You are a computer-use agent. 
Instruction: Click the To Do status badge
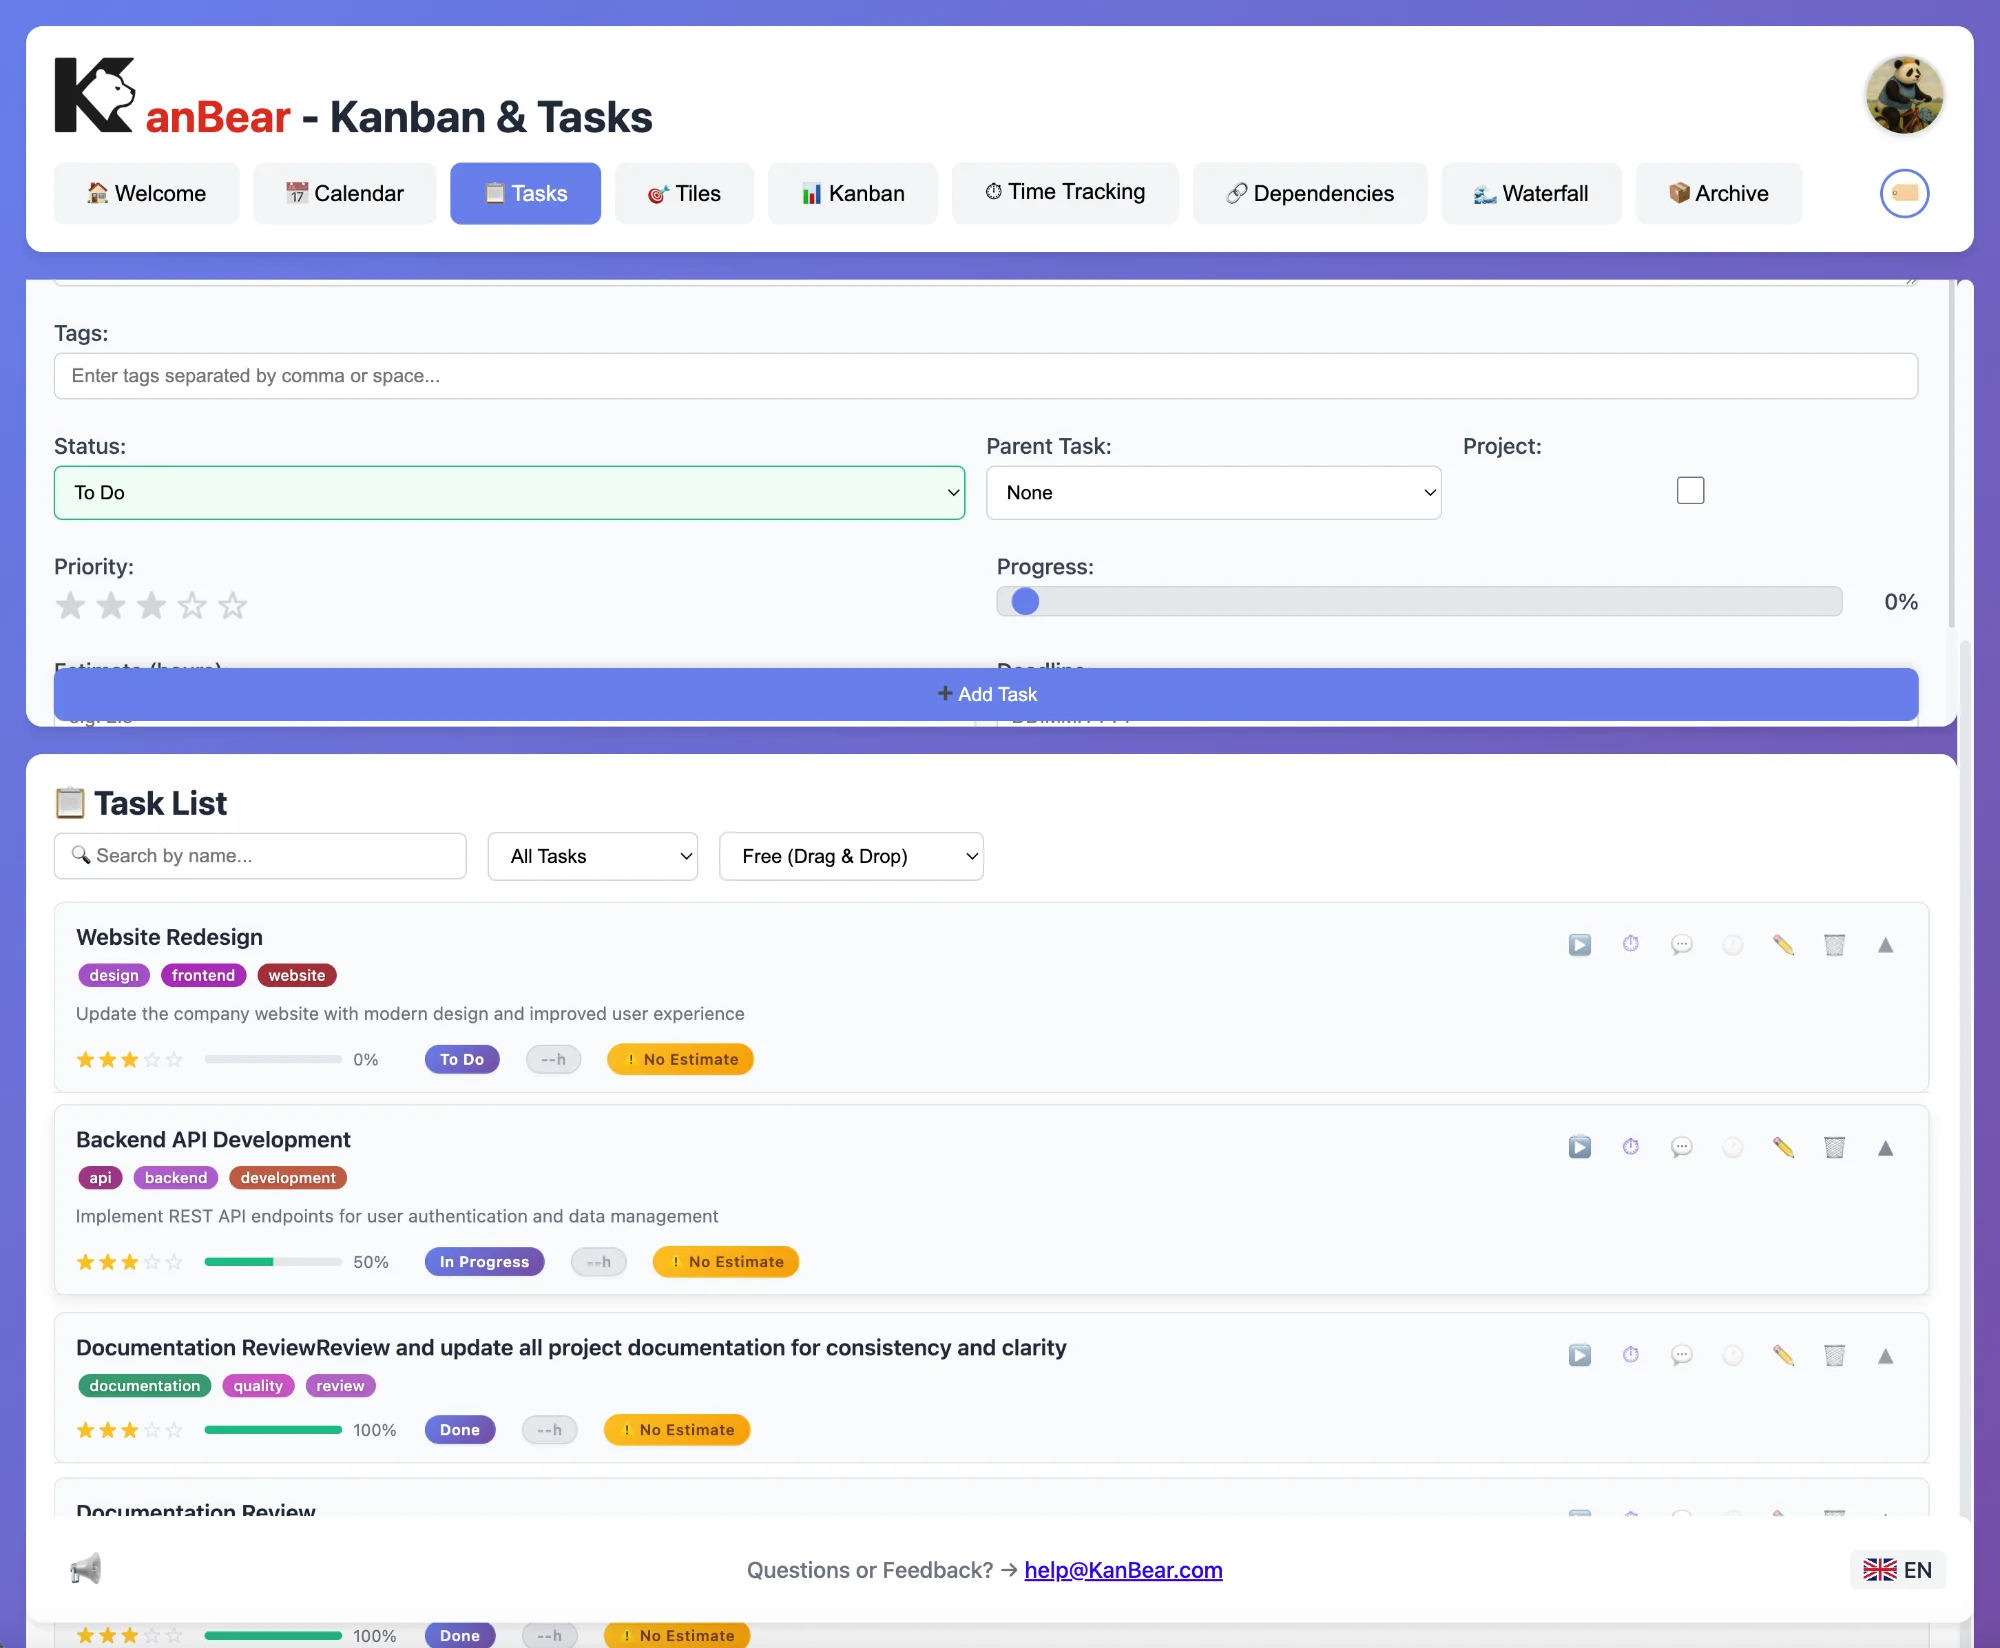[462, 1059]
